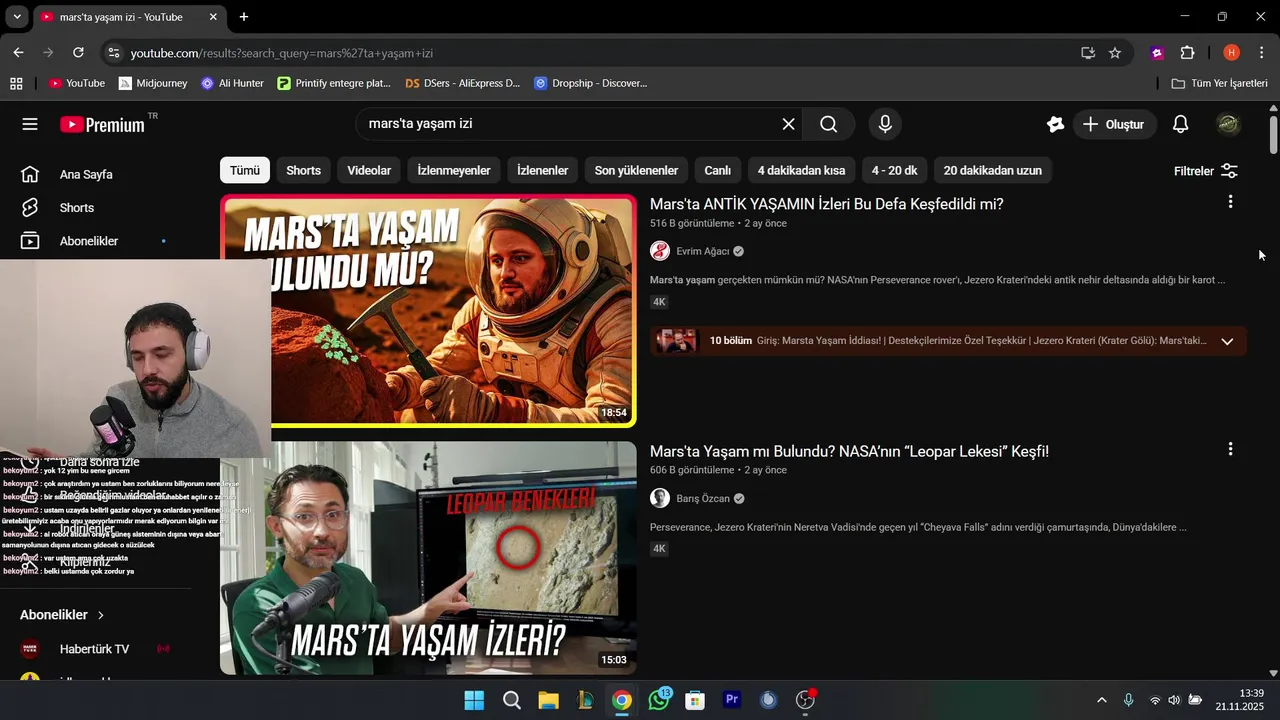Viewport: 1280px width, 720px height.
Task: Click the sparkle icon beside Oluştur
Action: click(x=1055, y=124)
